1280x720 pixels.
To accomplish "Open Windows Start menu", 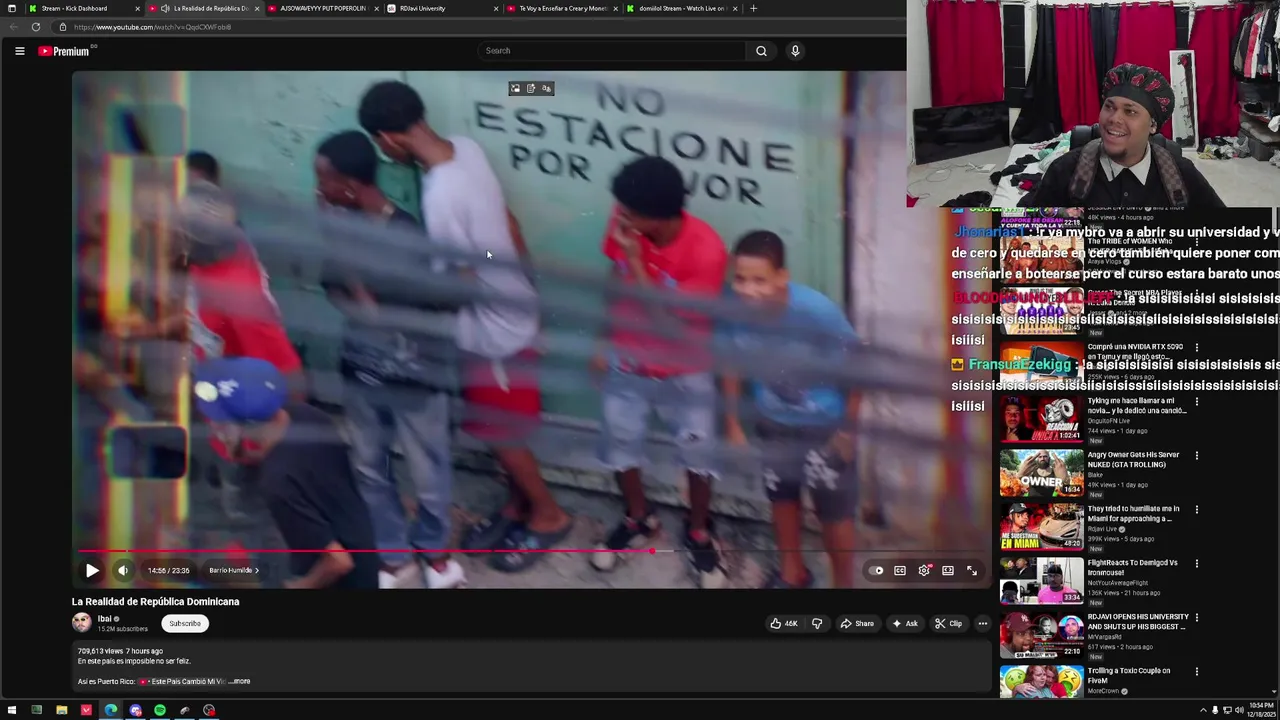I will point(12,710).
